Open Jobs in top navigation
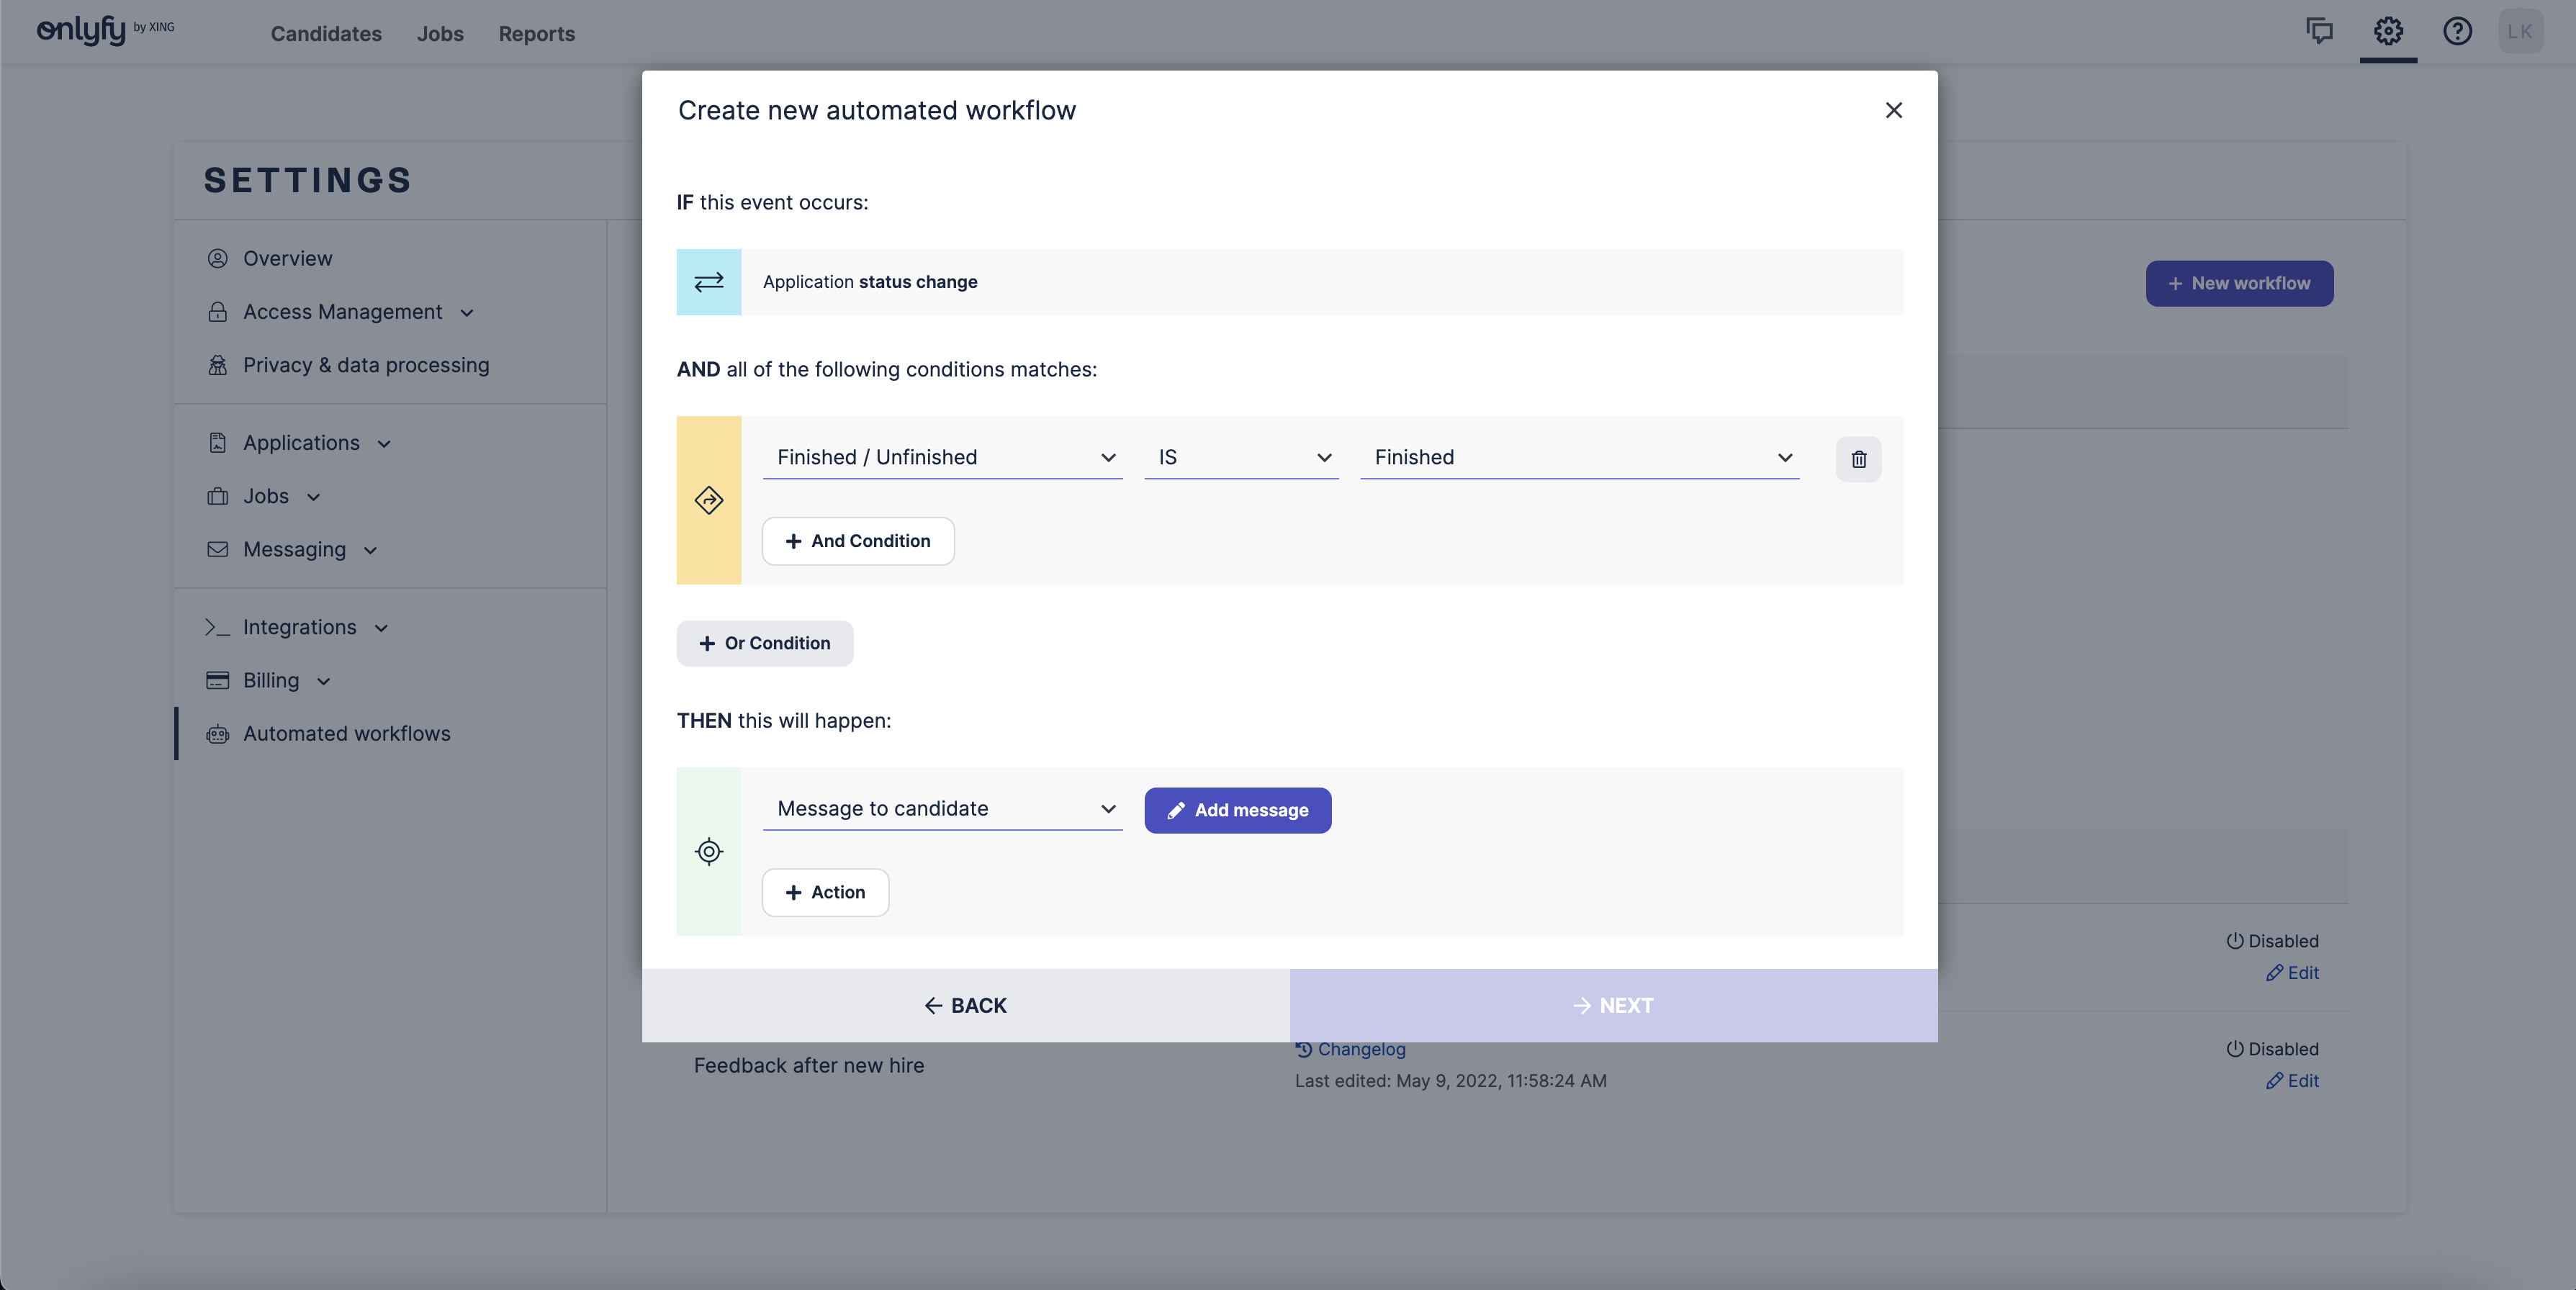 440,34
